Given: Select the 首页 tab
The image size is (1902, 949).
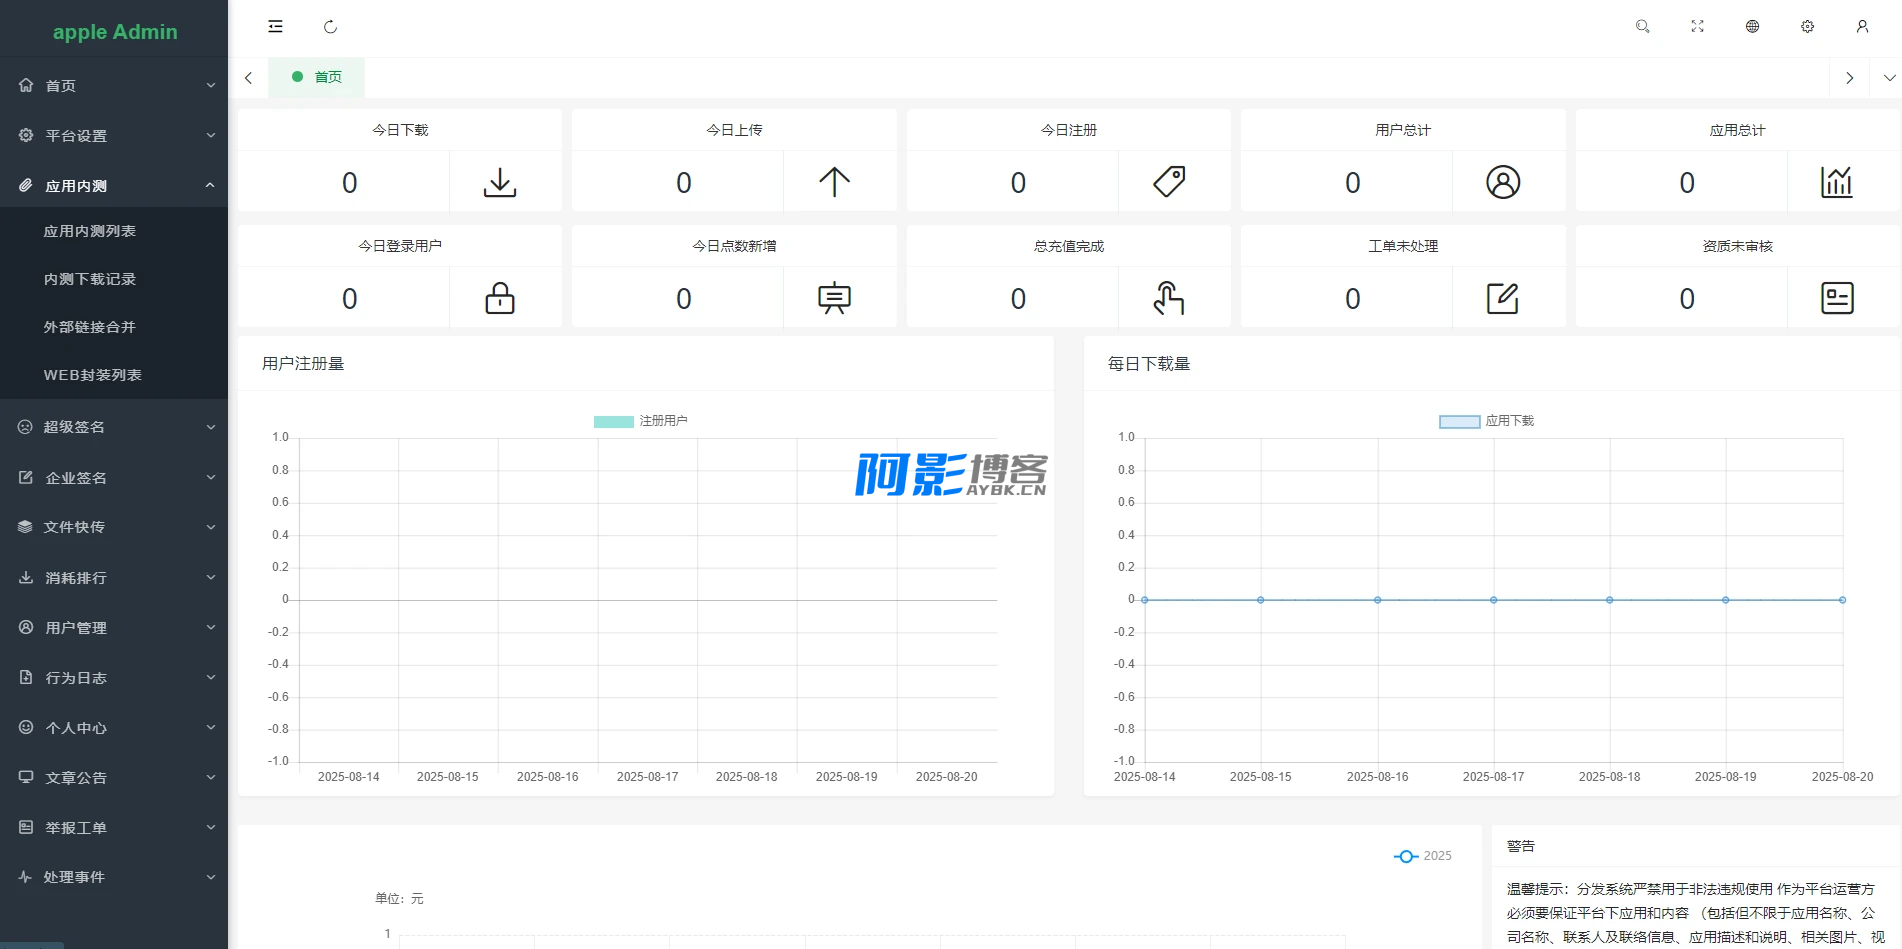Looking at the screenshot, I should 317,77.
